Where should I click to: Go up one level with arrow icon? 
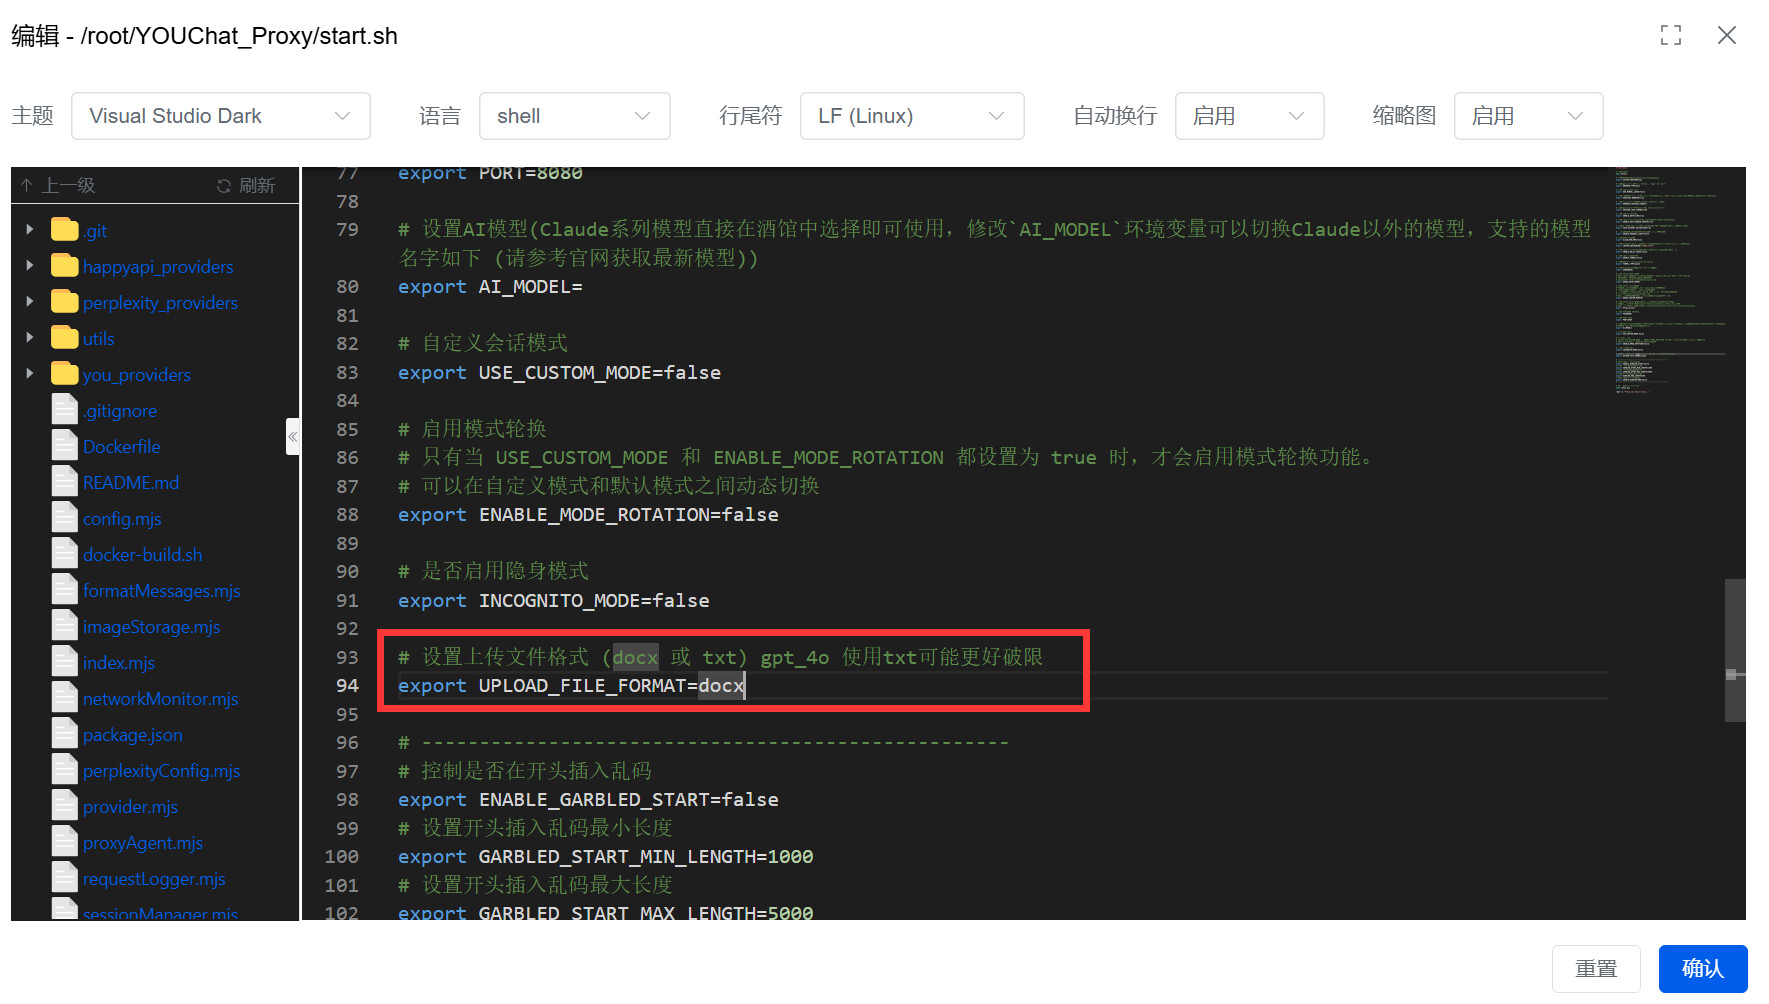pyautogui.click(x=27, y=186)
